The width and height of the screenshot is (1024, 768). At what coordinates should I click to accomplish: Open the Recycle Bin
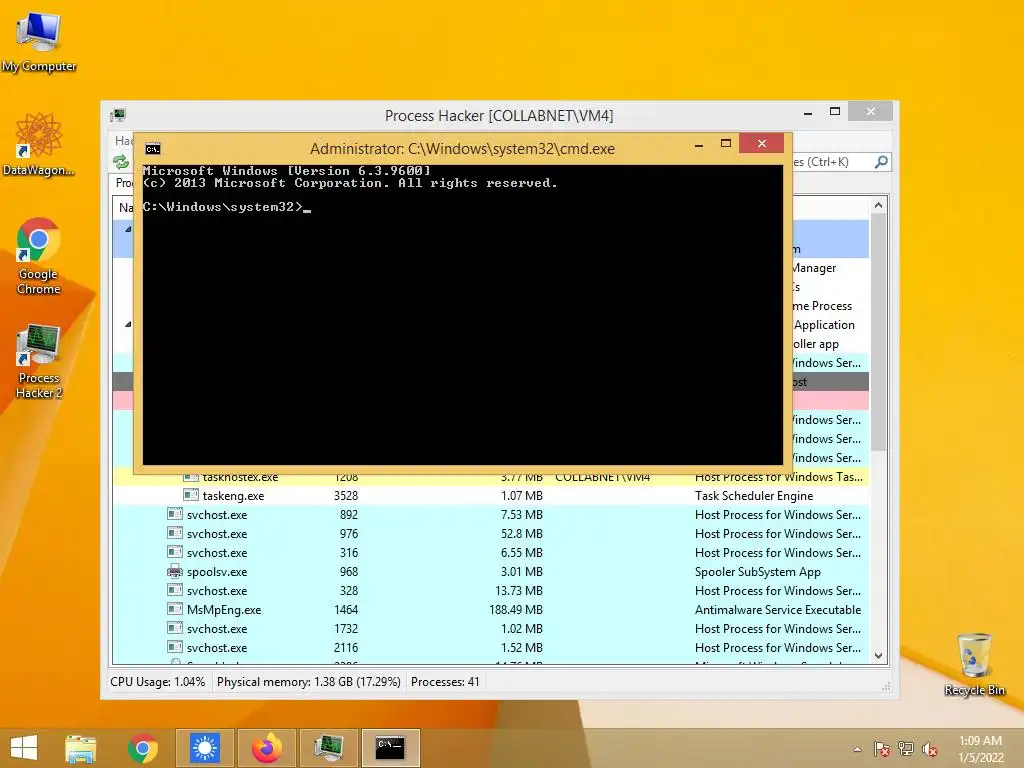[x=974, y=664]
